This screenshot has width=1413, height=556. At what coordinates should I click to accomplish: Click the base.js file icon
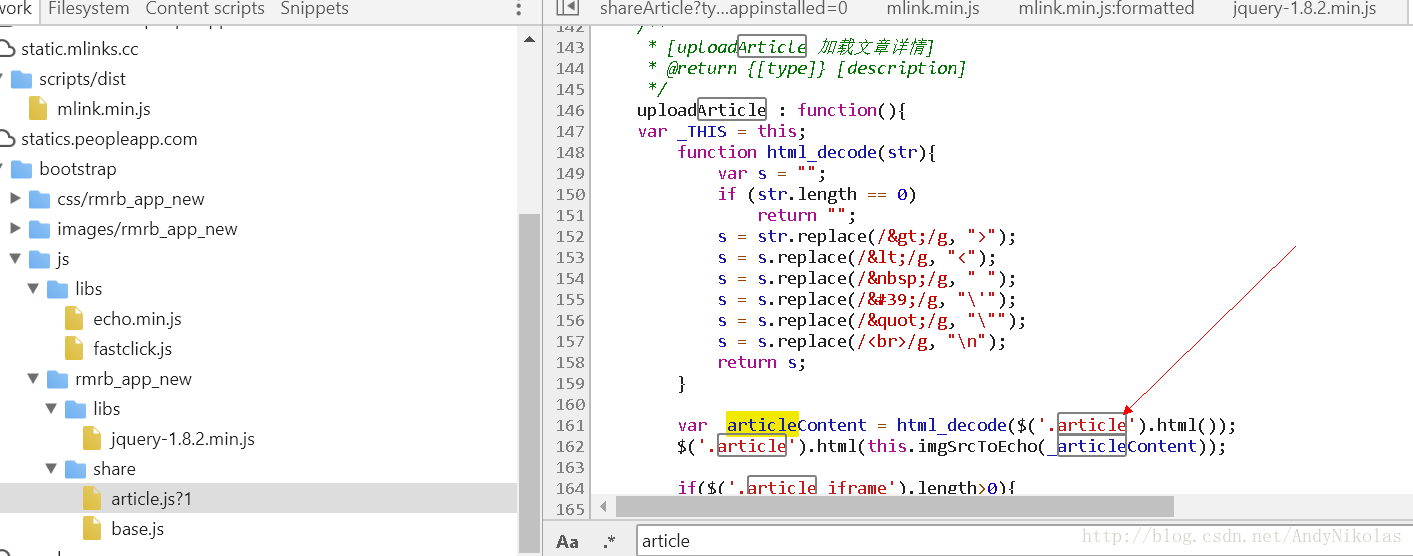(x=93, y=529)
